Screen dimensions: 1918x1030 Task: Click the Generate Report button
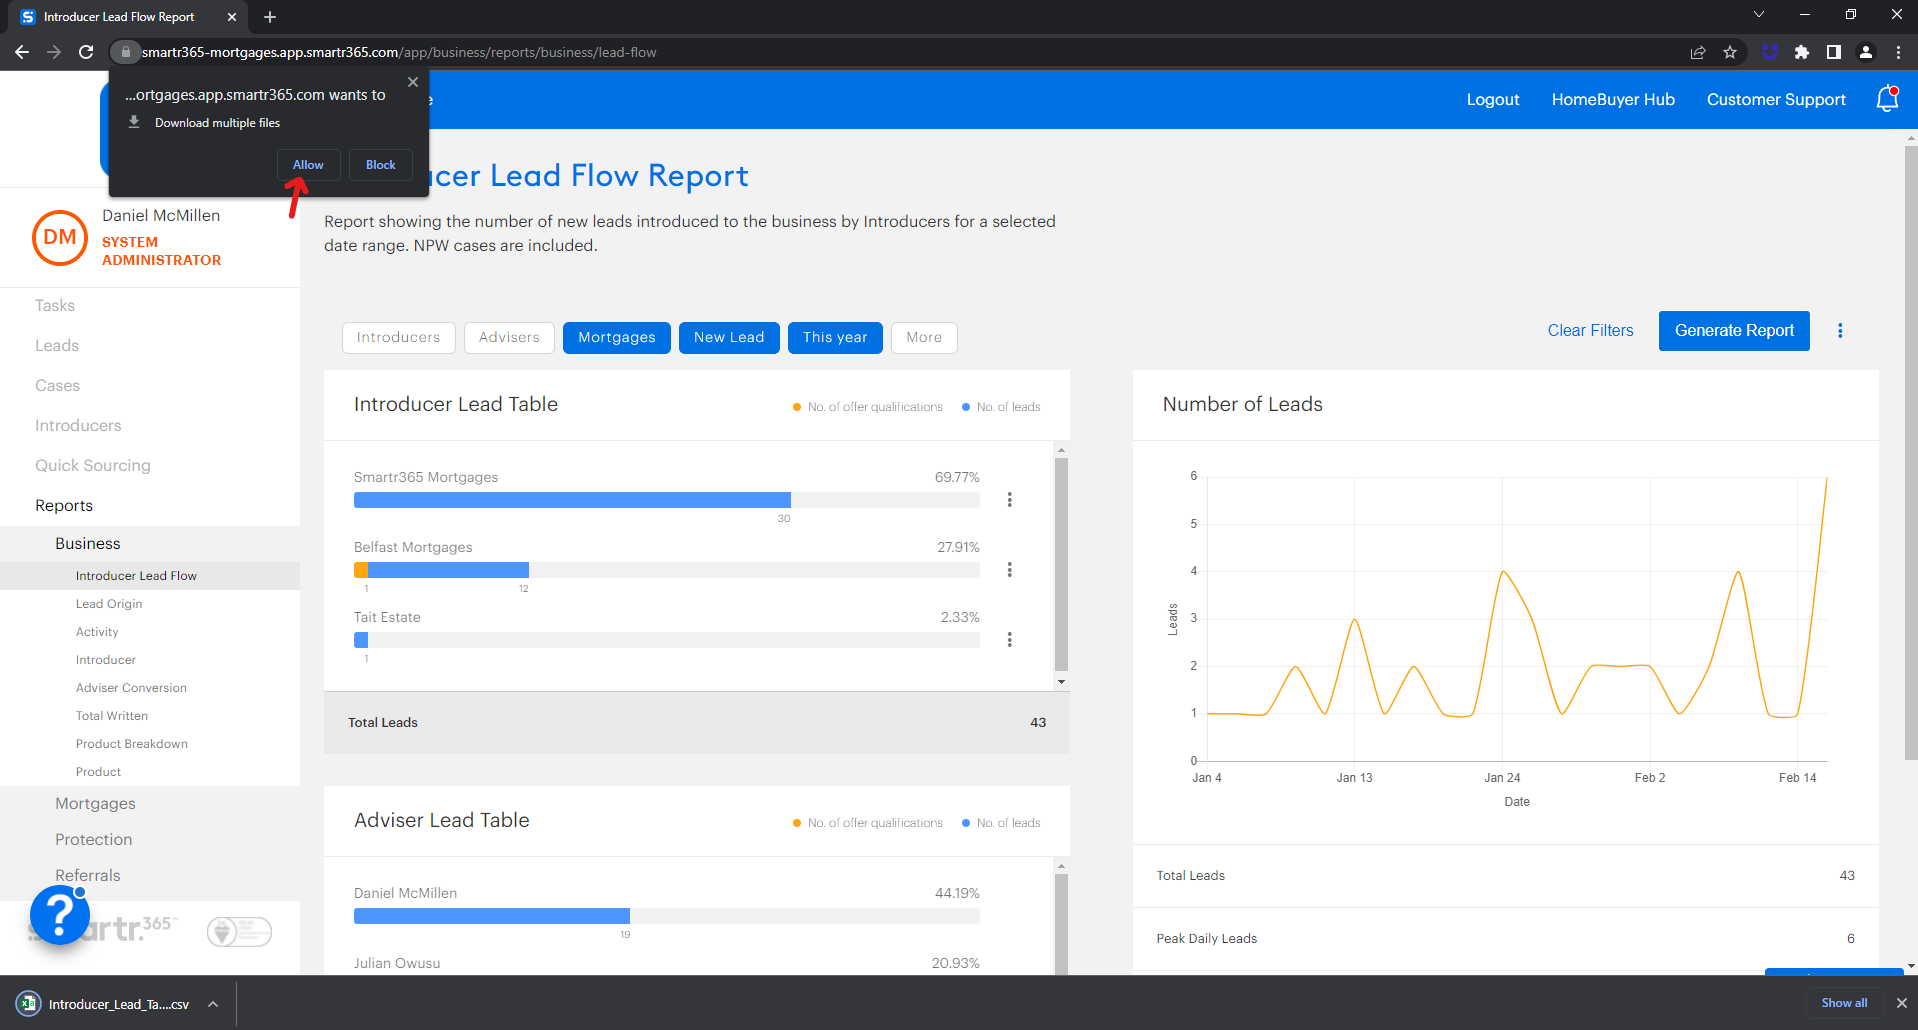pos(1734,331)
